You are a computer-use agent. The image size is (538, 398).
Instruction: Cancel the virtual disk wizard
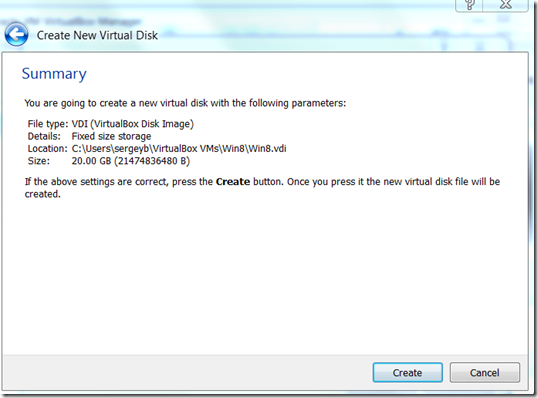click(484, 372)
